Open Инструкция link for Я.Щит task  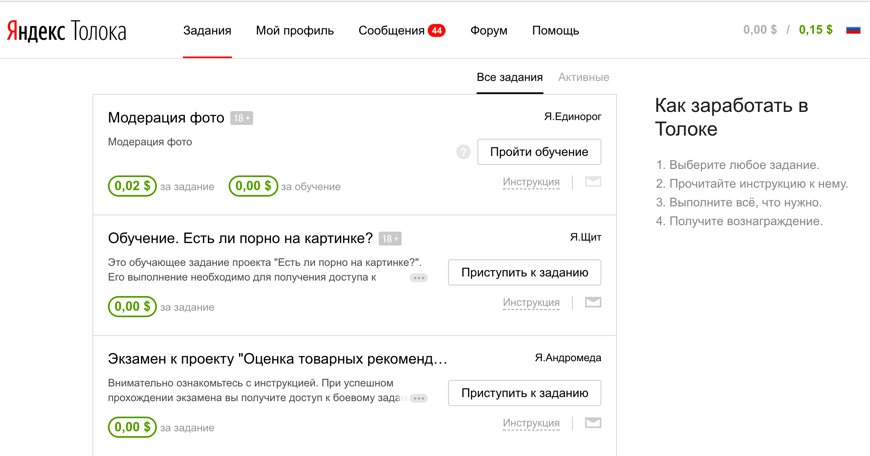531,302
